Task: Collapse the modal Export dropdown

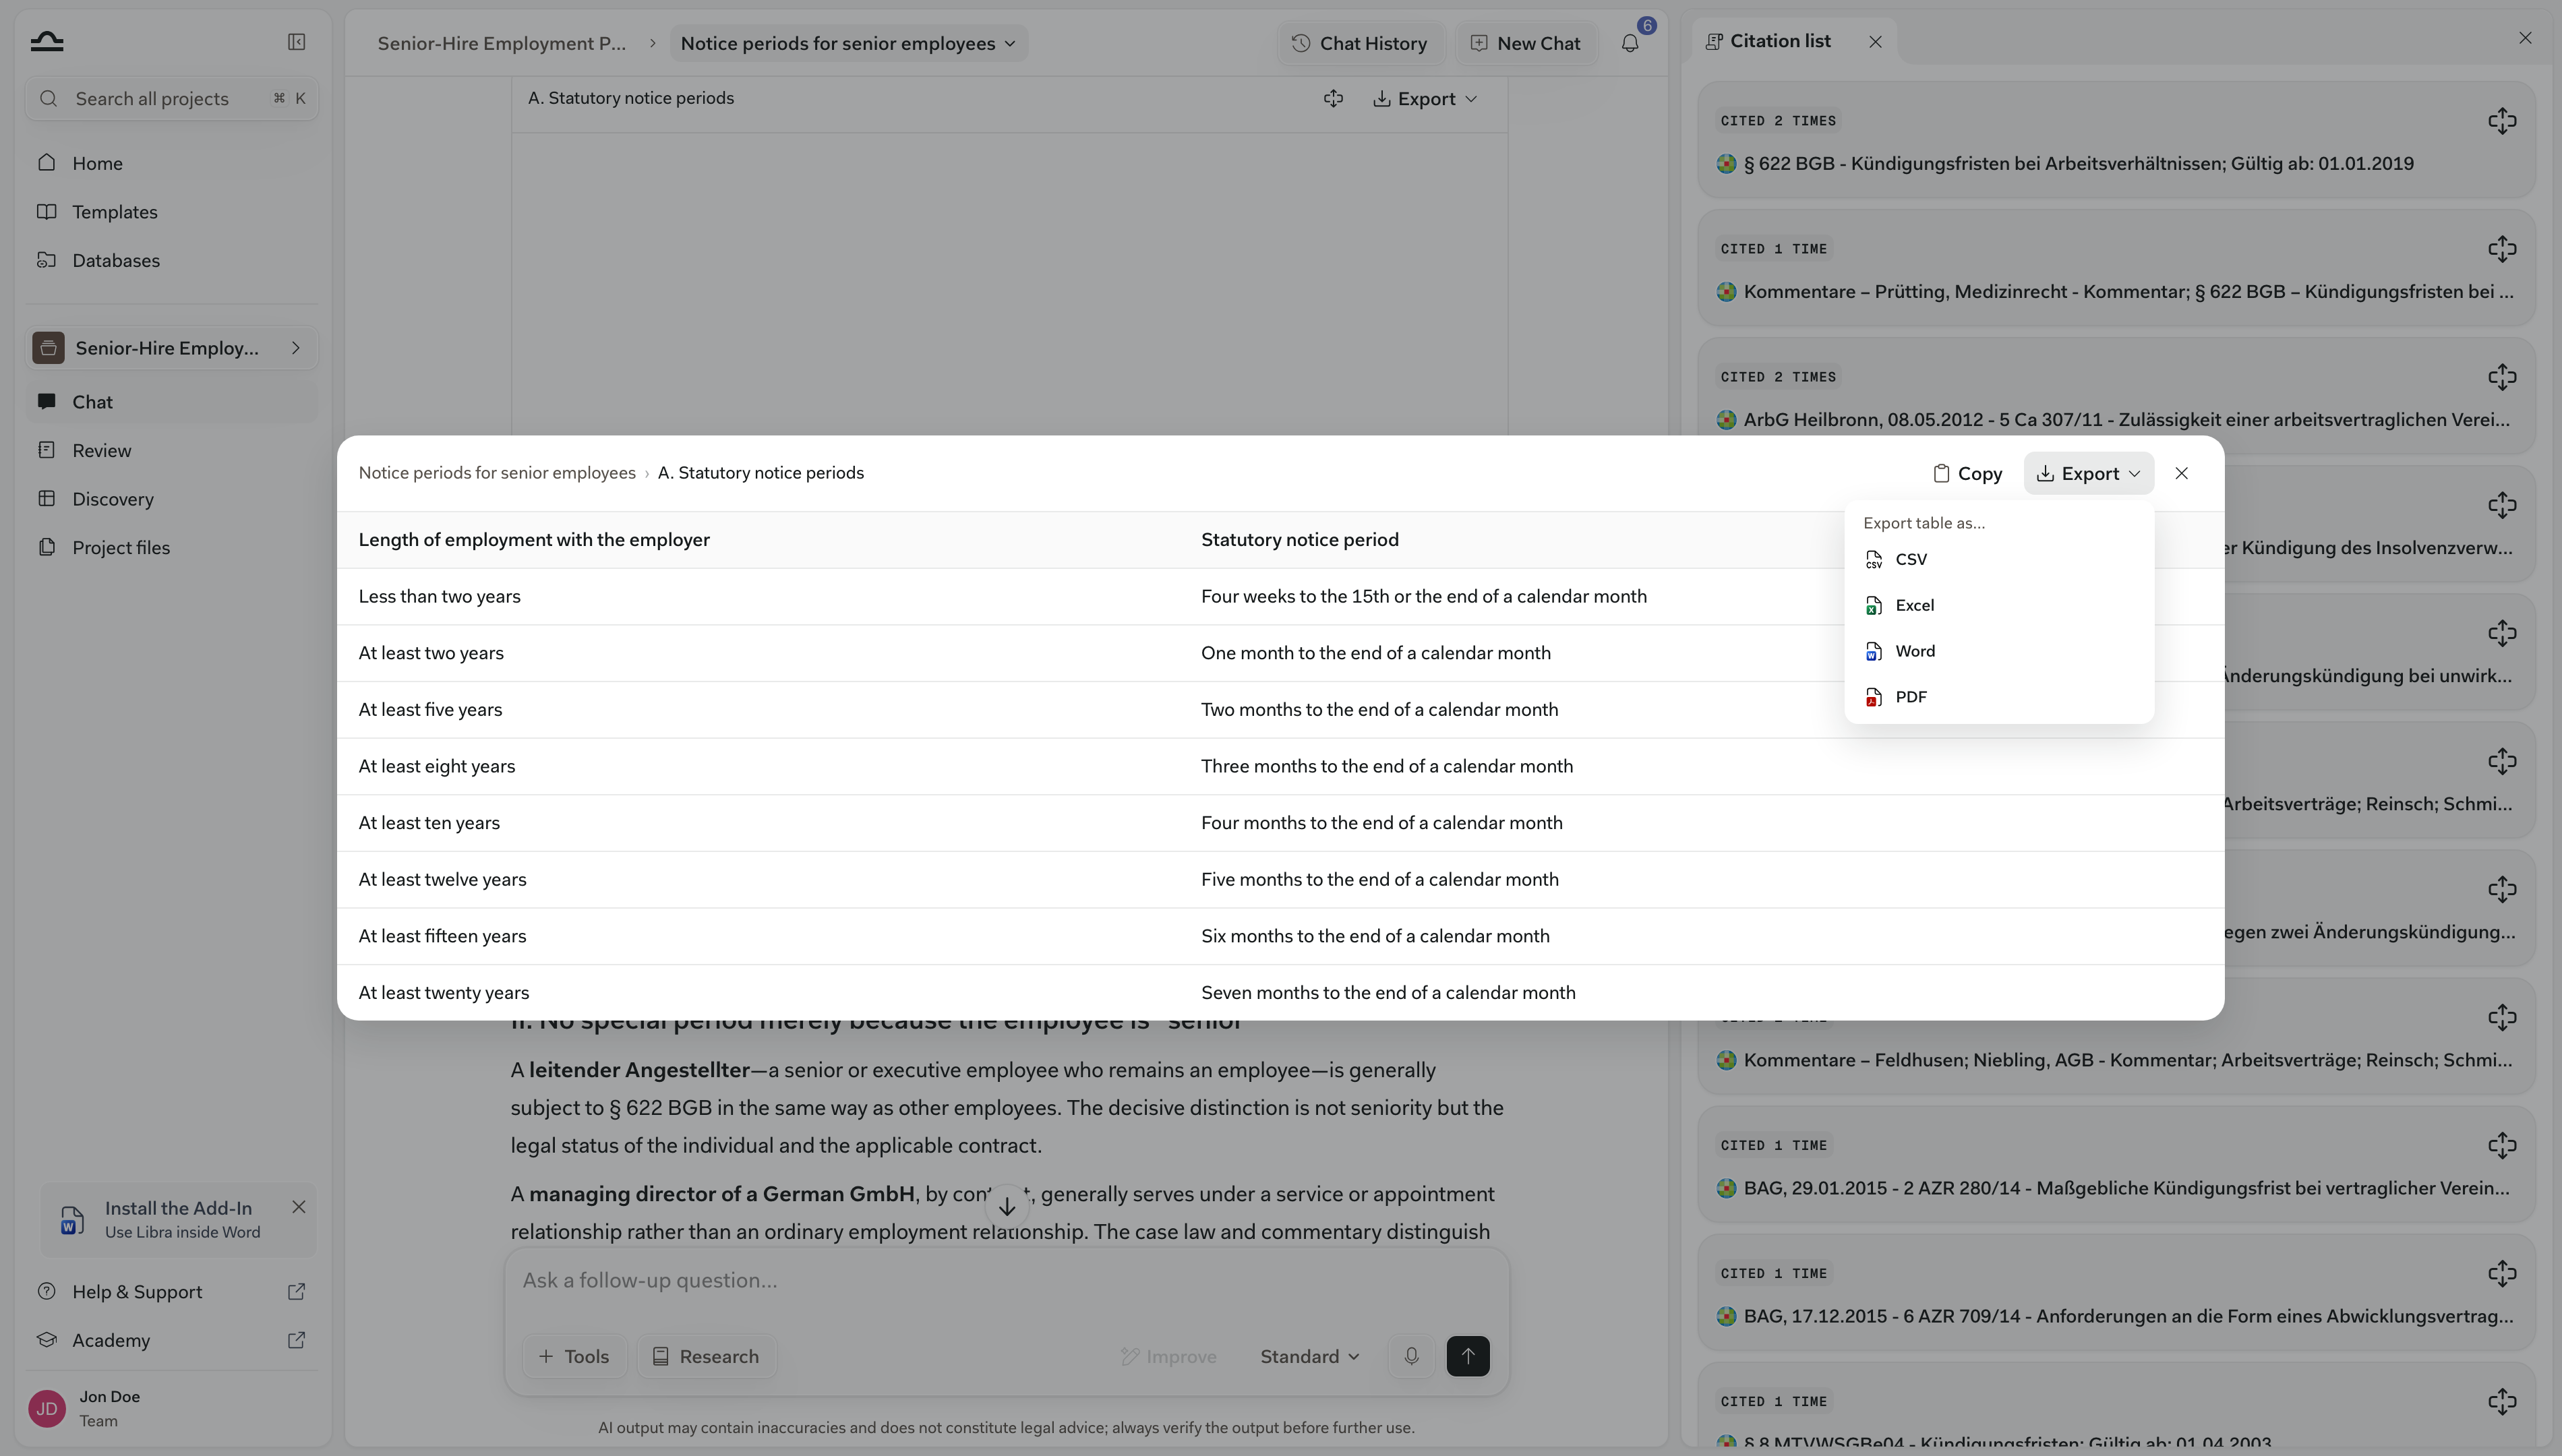Action: click(x=2088, y=473)
